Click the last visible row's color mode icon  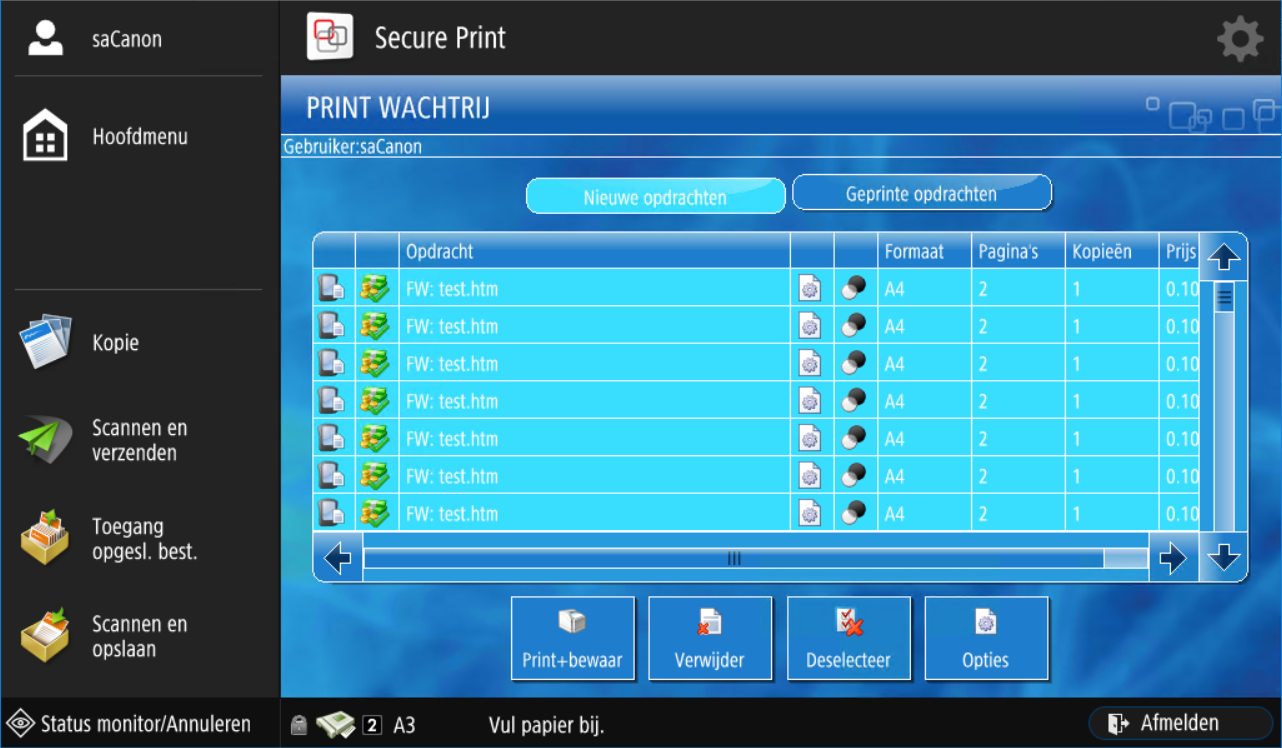(x=854, y=513)
